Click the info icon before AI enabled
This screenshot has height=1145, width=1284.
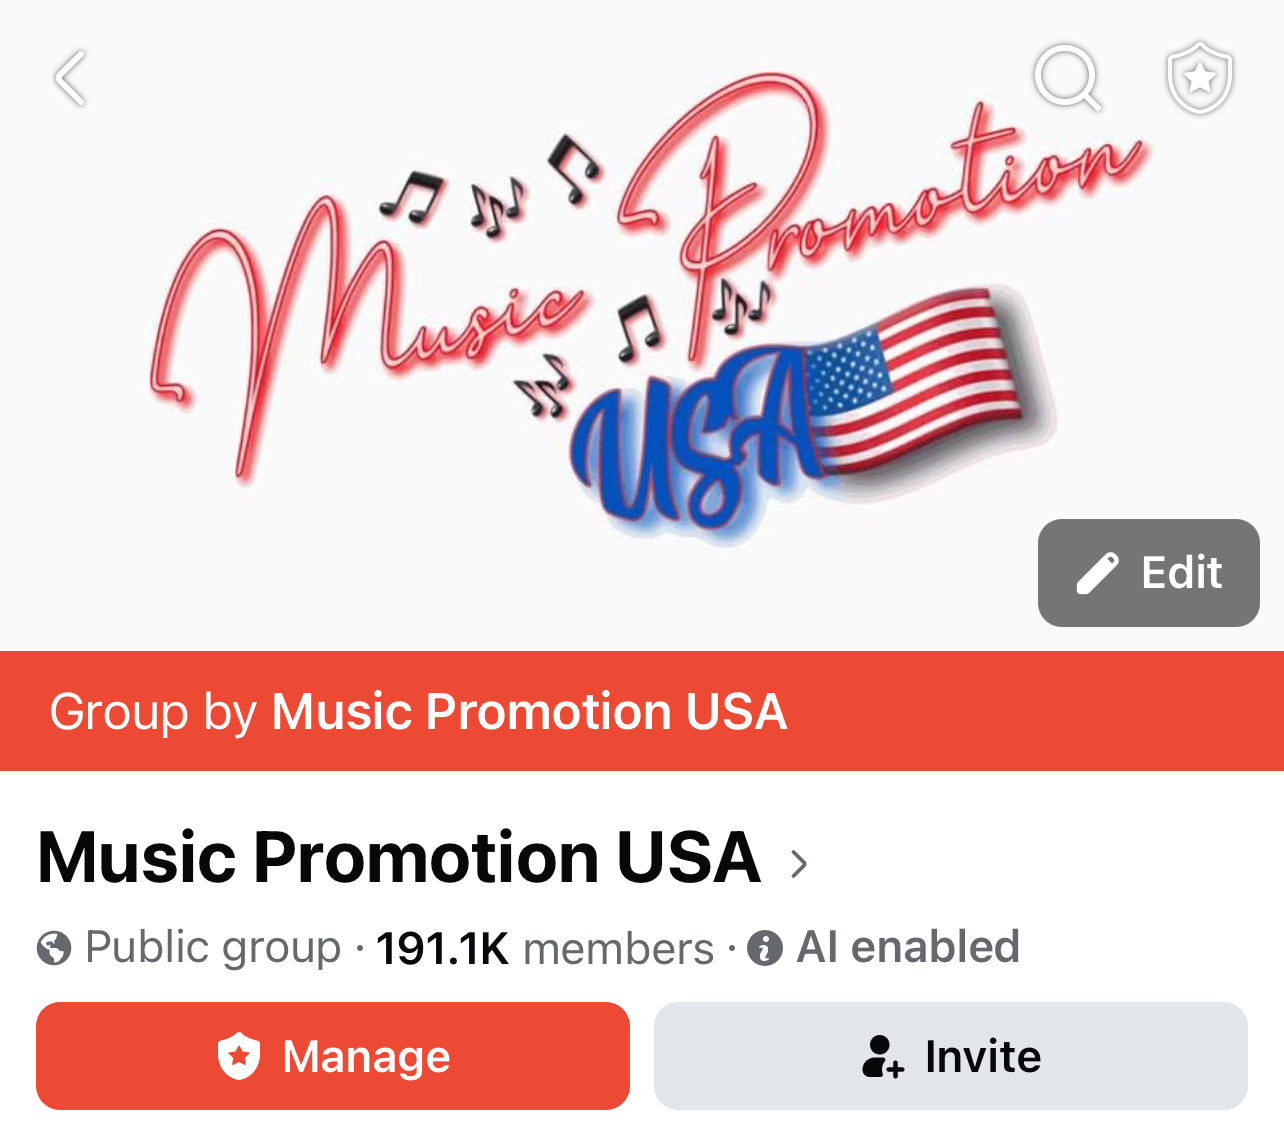(x=765, y=948)
